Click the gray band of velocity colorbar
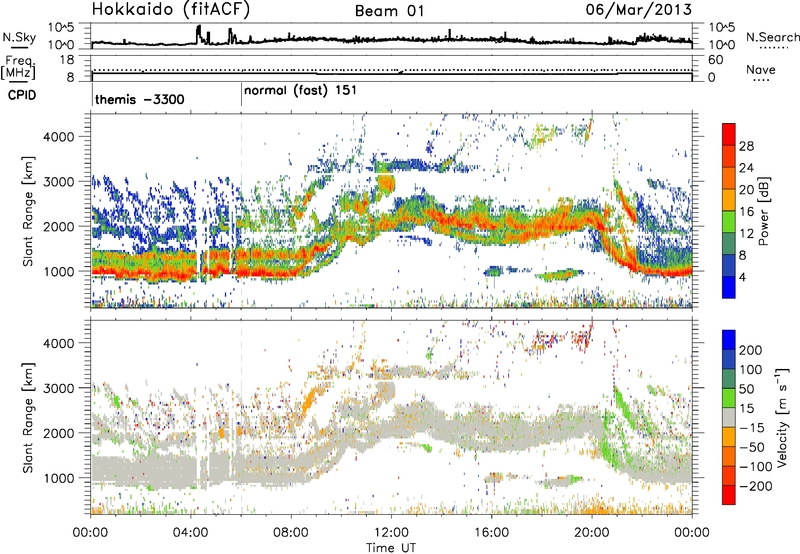Screen dimensions: 800x554 [729, 418]
